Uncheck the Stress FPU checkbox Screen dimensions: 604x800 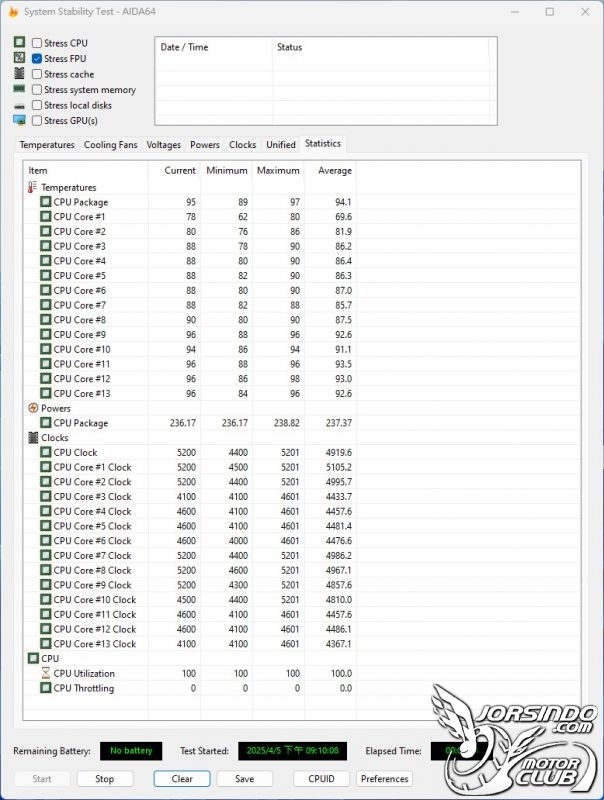click(37, 59)
